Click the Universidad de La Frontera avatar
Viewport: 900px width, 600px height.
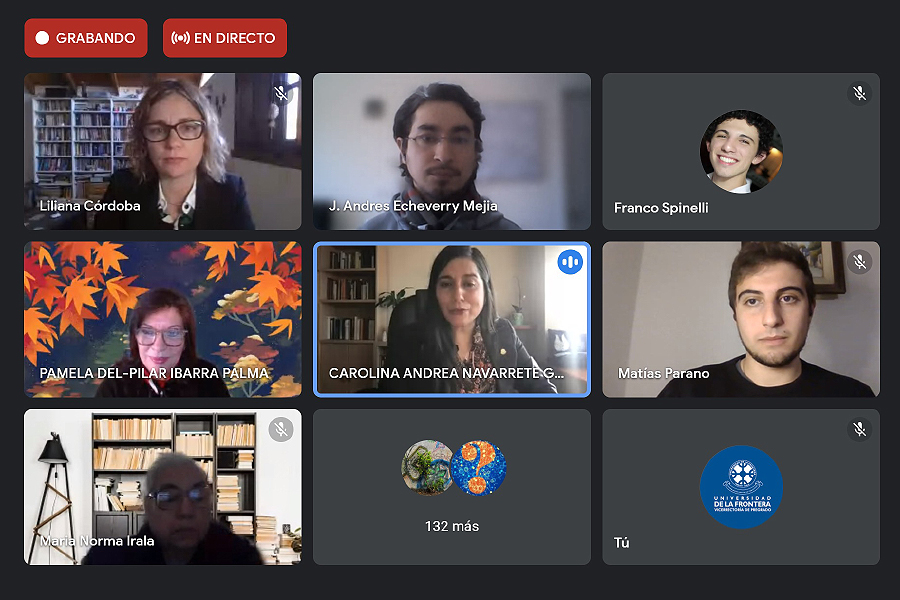(741, 487)
